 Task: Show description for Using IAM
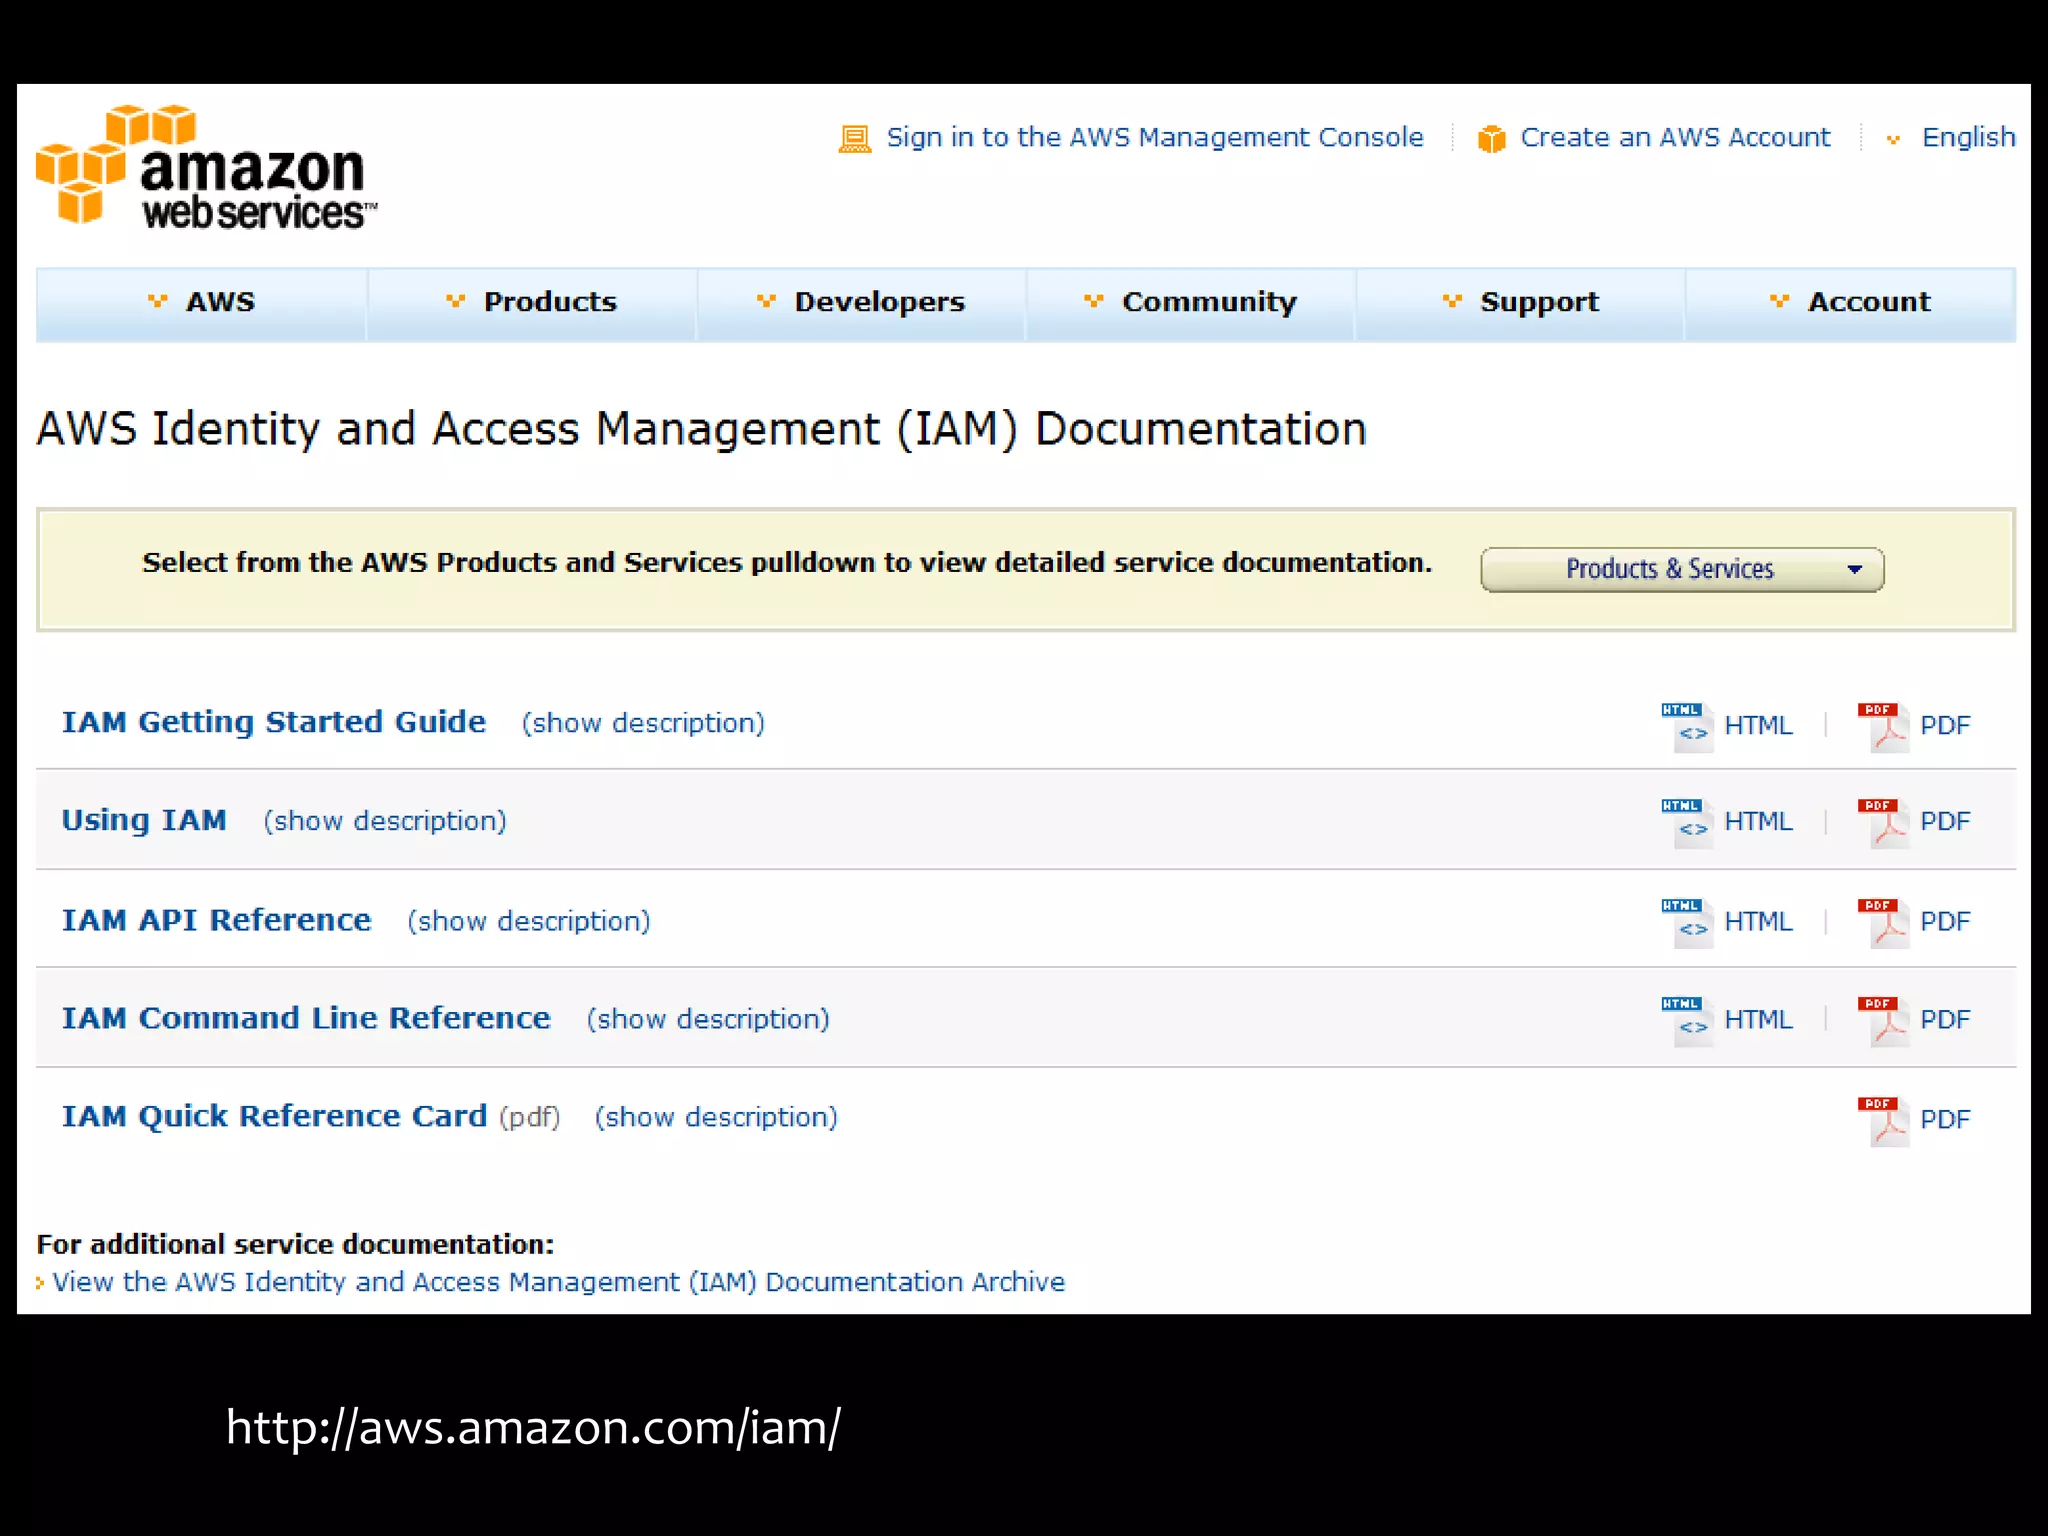pos(385,821)
